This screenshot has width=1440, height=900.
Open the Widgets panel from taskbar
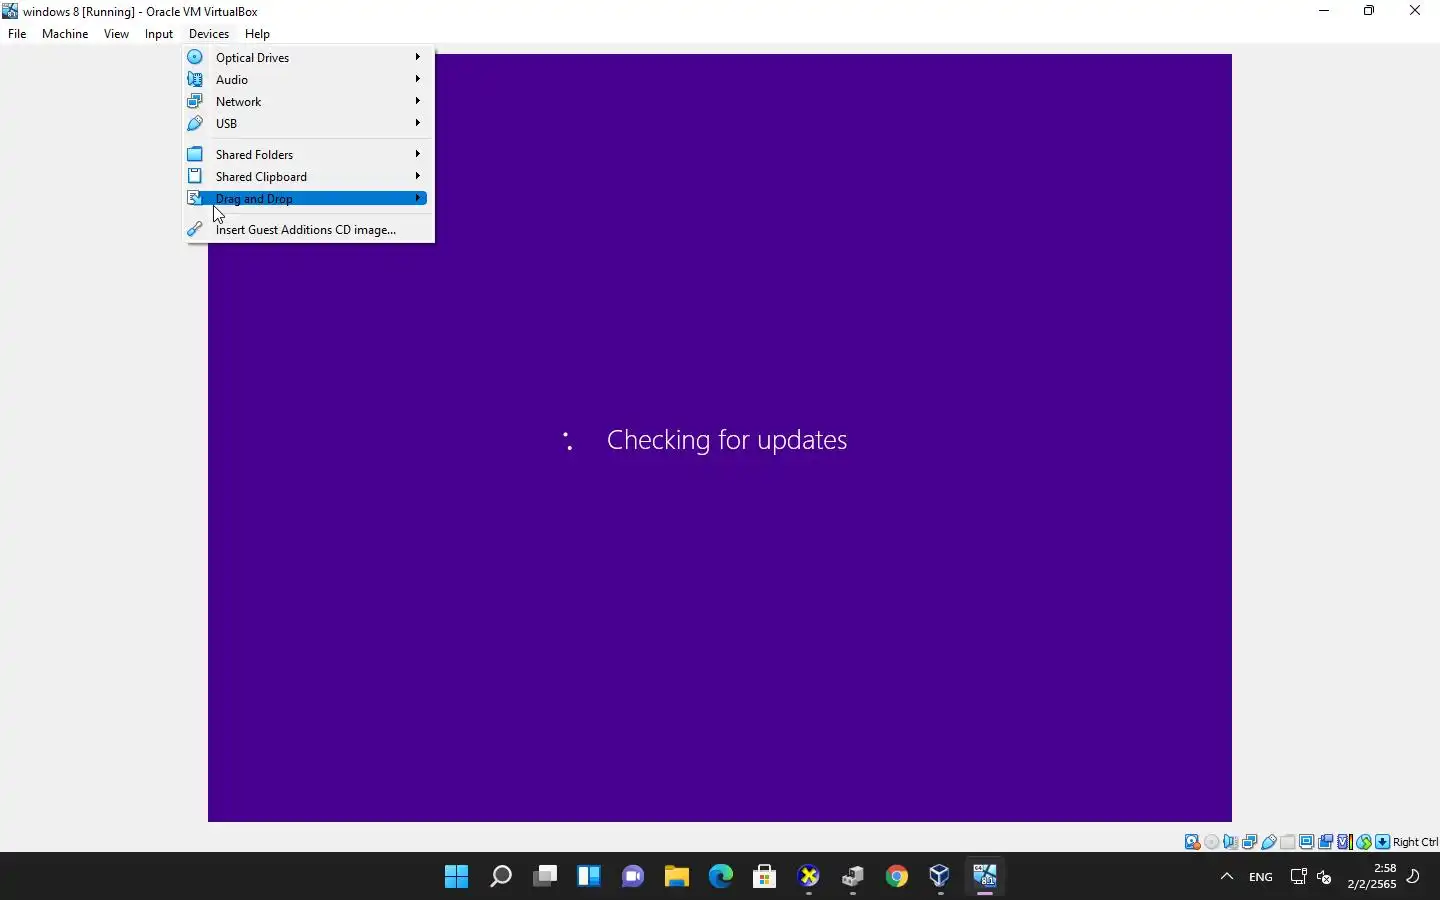589,876
